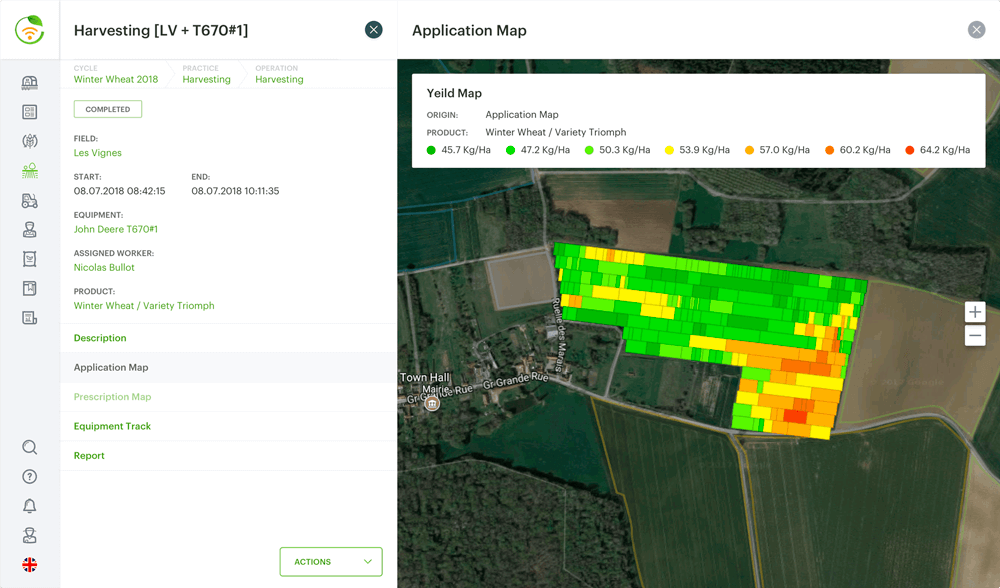Expand the Actions dropdown
Viewport: 1000px width, 588px height.
[331, 562]
